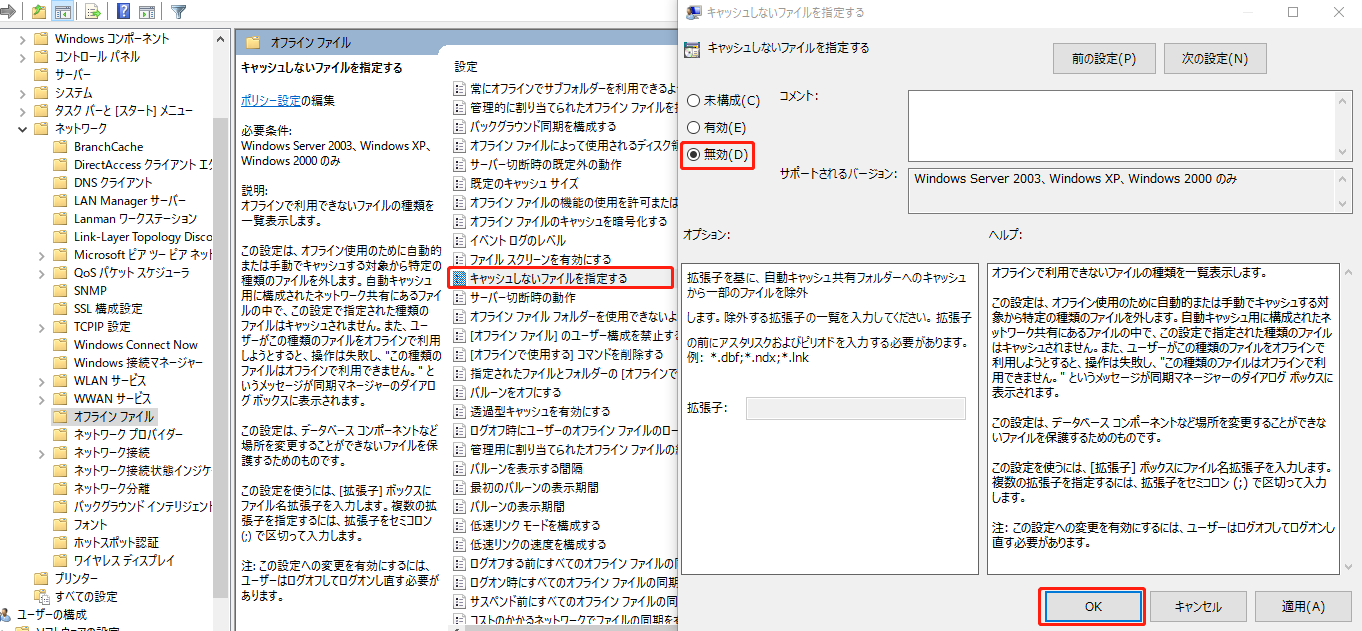
Task: Expand the WLAN サービス tree node
Action: click(43, 381)
